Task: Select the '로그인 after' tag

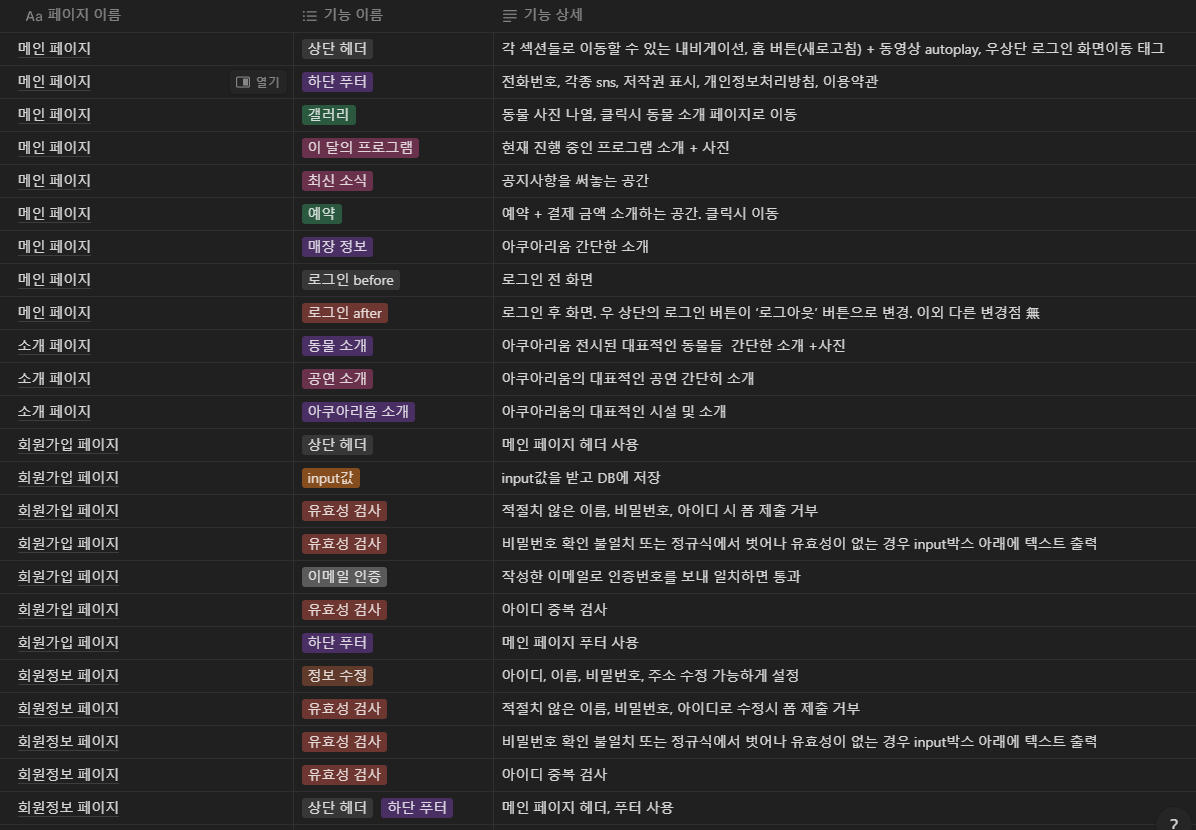Action: pos(345,313)
